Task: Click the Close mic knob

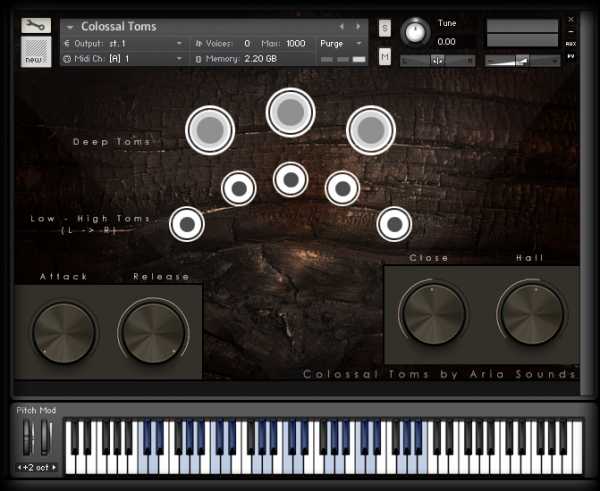Action: (x=434, y=313)
